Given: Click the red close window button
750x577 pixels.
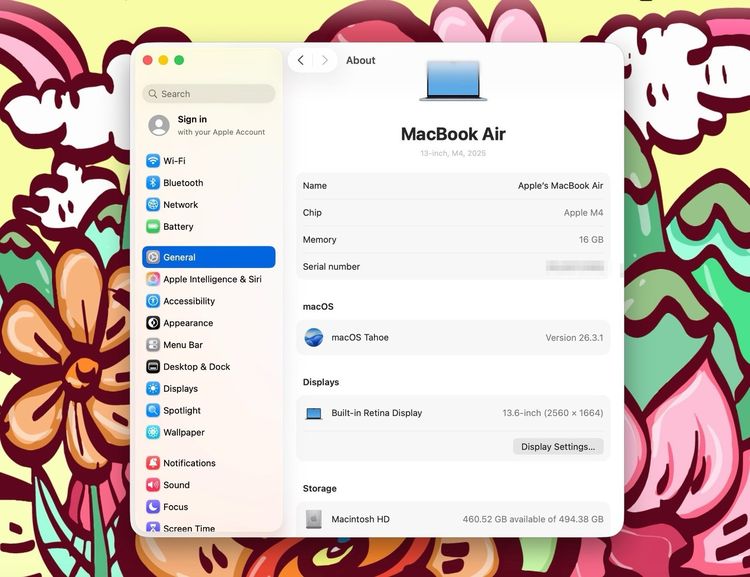Looking at the screenshot, I should coord(148,60).
